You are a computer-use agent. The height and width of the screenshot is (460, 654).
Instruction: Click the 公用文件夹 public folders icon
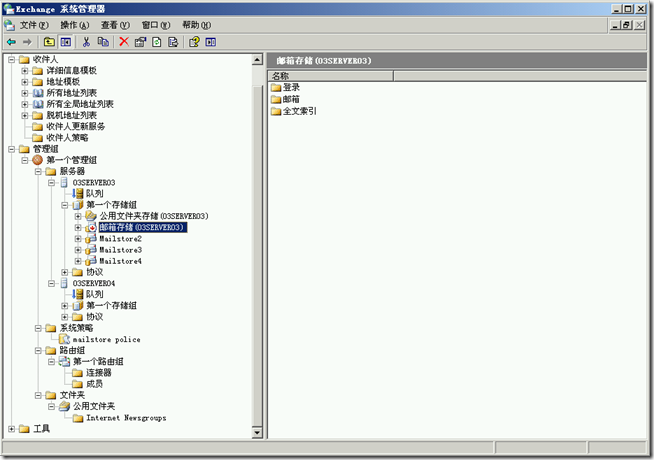pos(64,406)
